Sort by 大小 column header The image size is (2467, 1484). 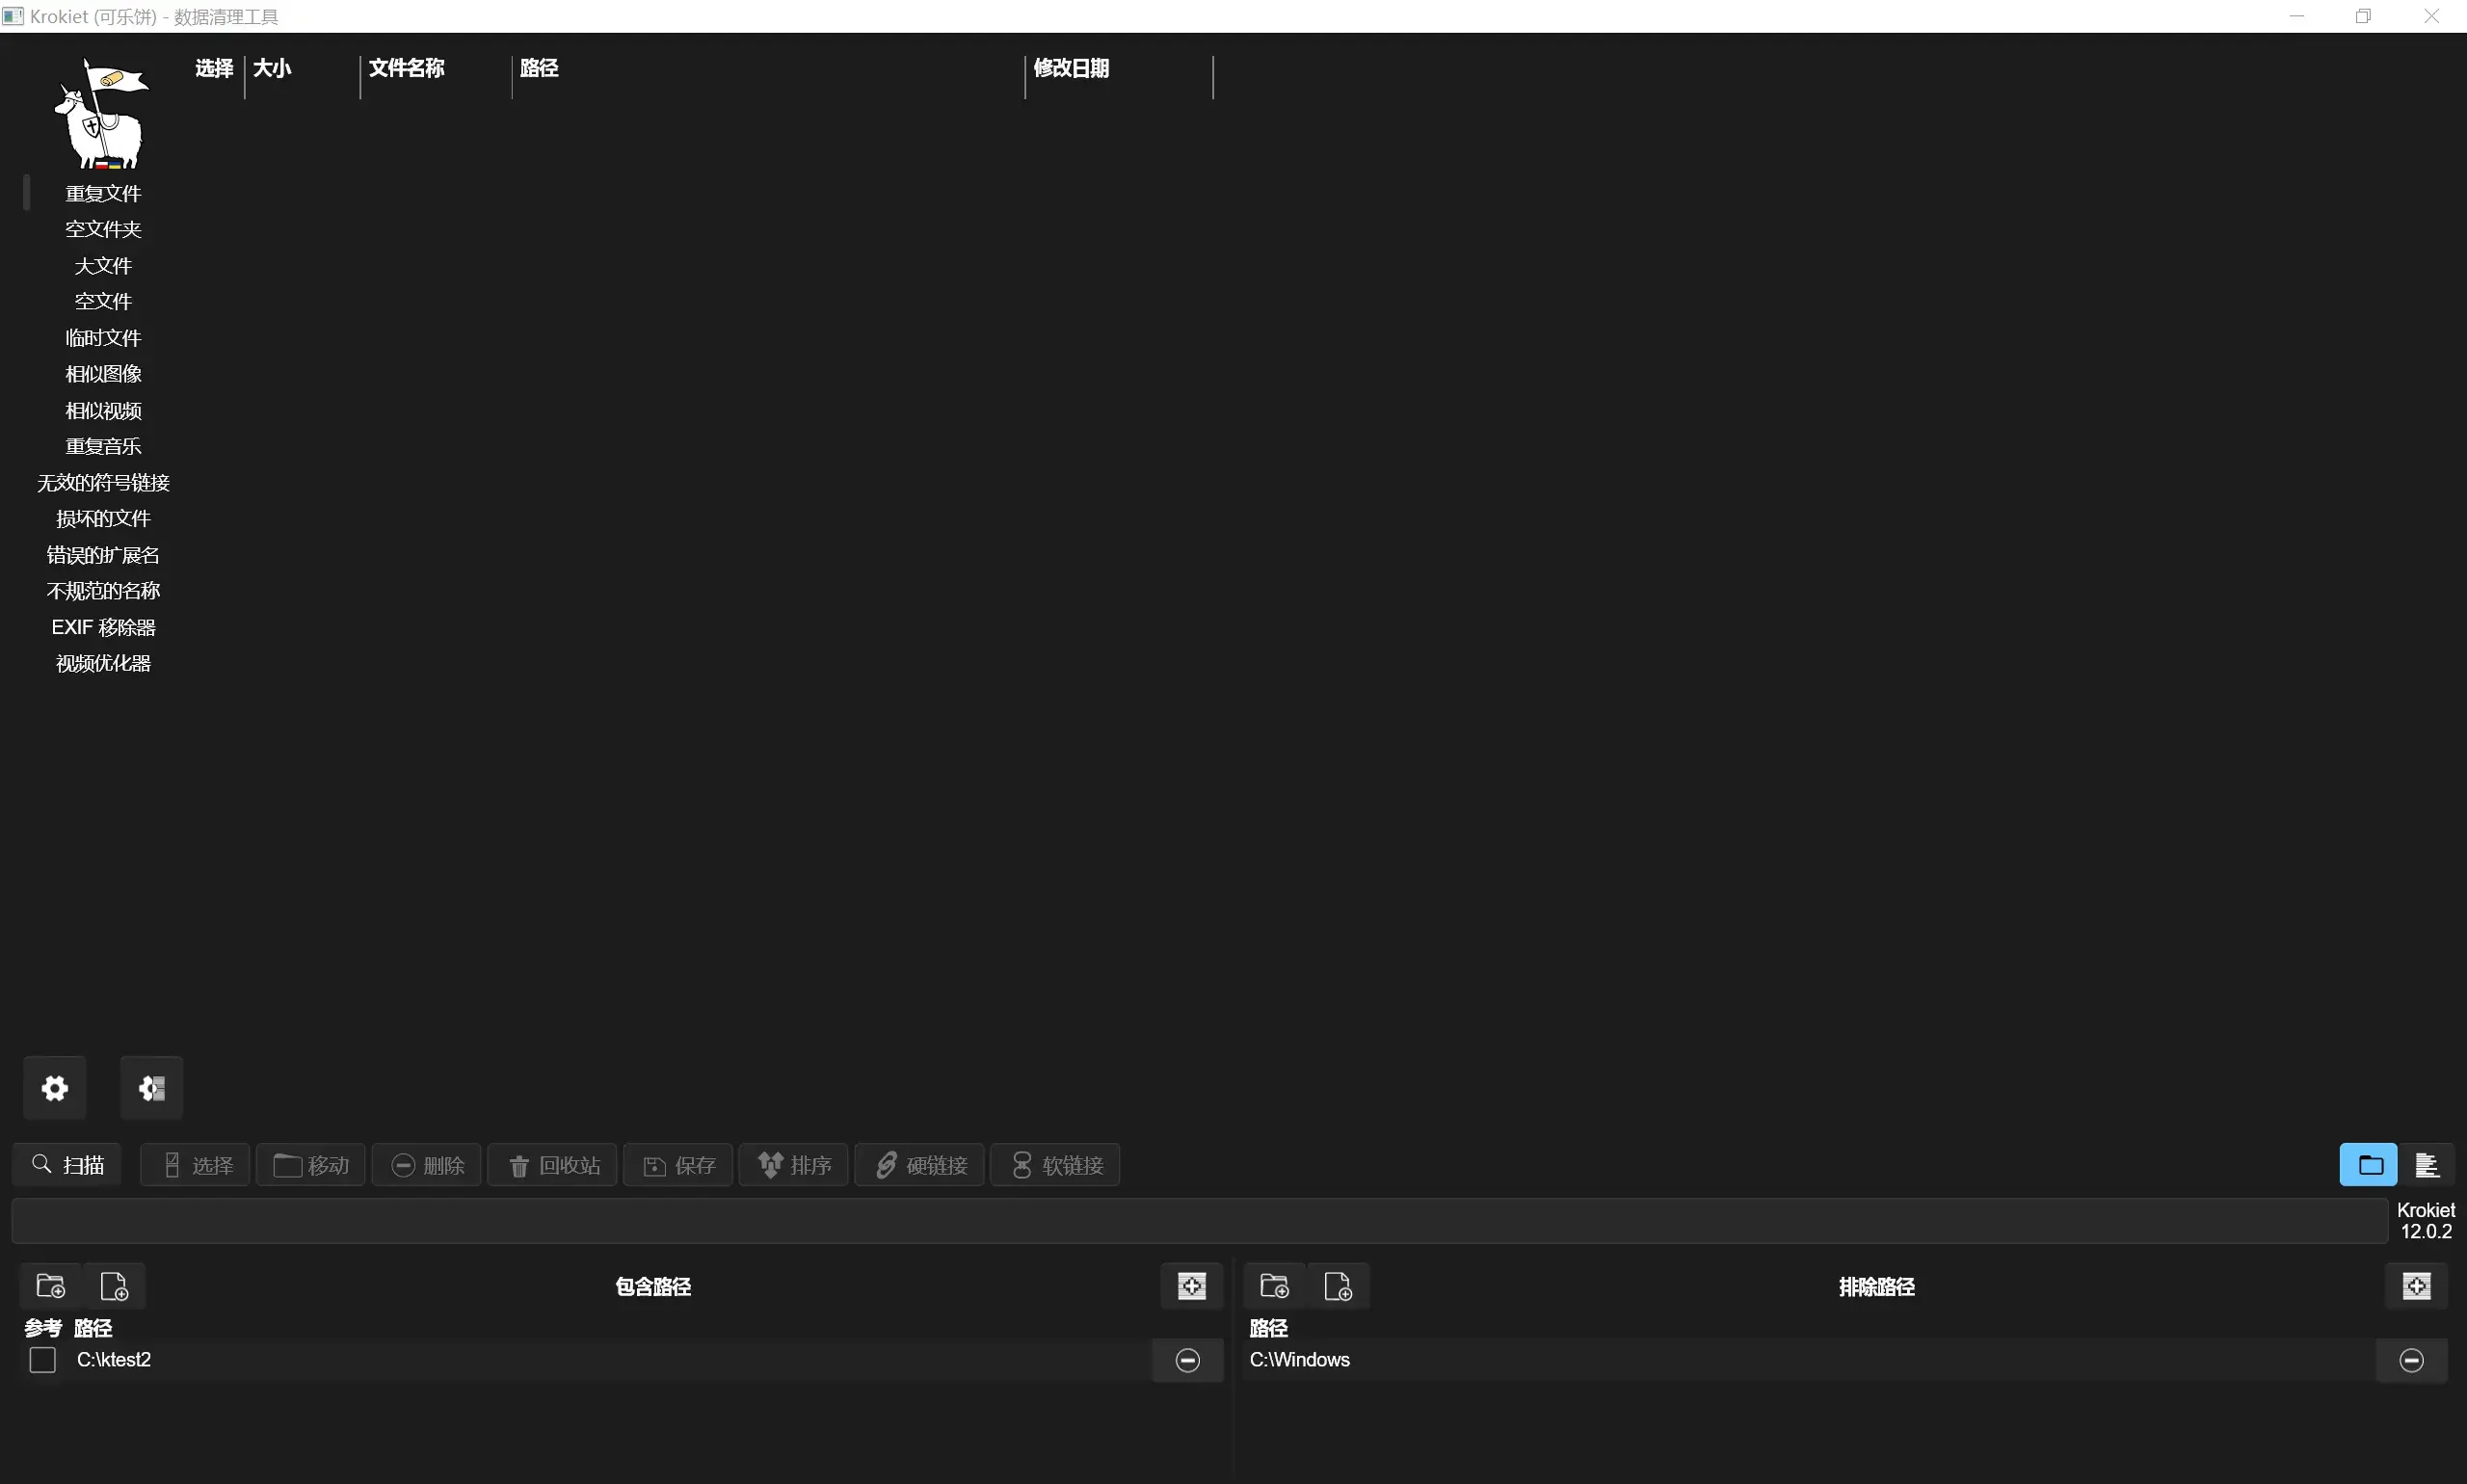(272, 68)
